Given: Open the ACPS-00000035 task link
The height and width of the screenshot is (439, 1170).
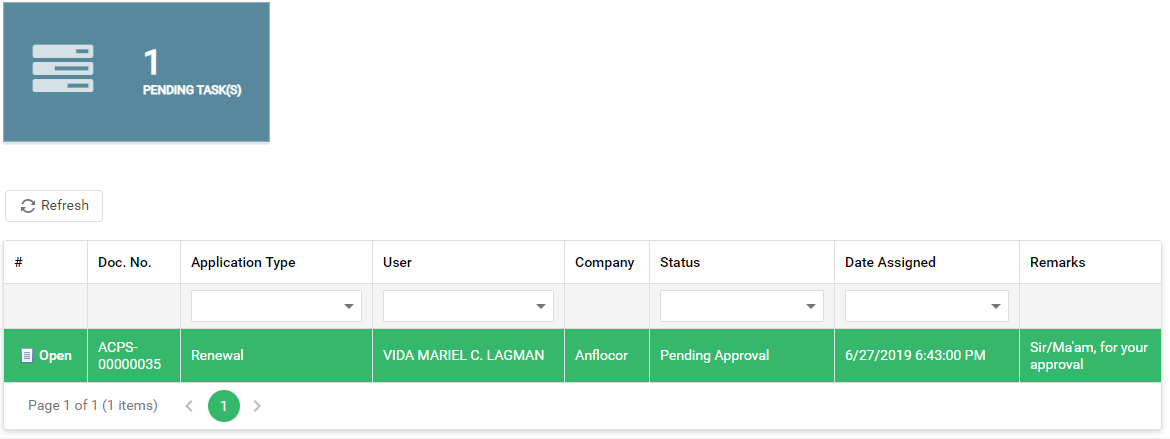Looking at the screenshot, I should 54,356.
